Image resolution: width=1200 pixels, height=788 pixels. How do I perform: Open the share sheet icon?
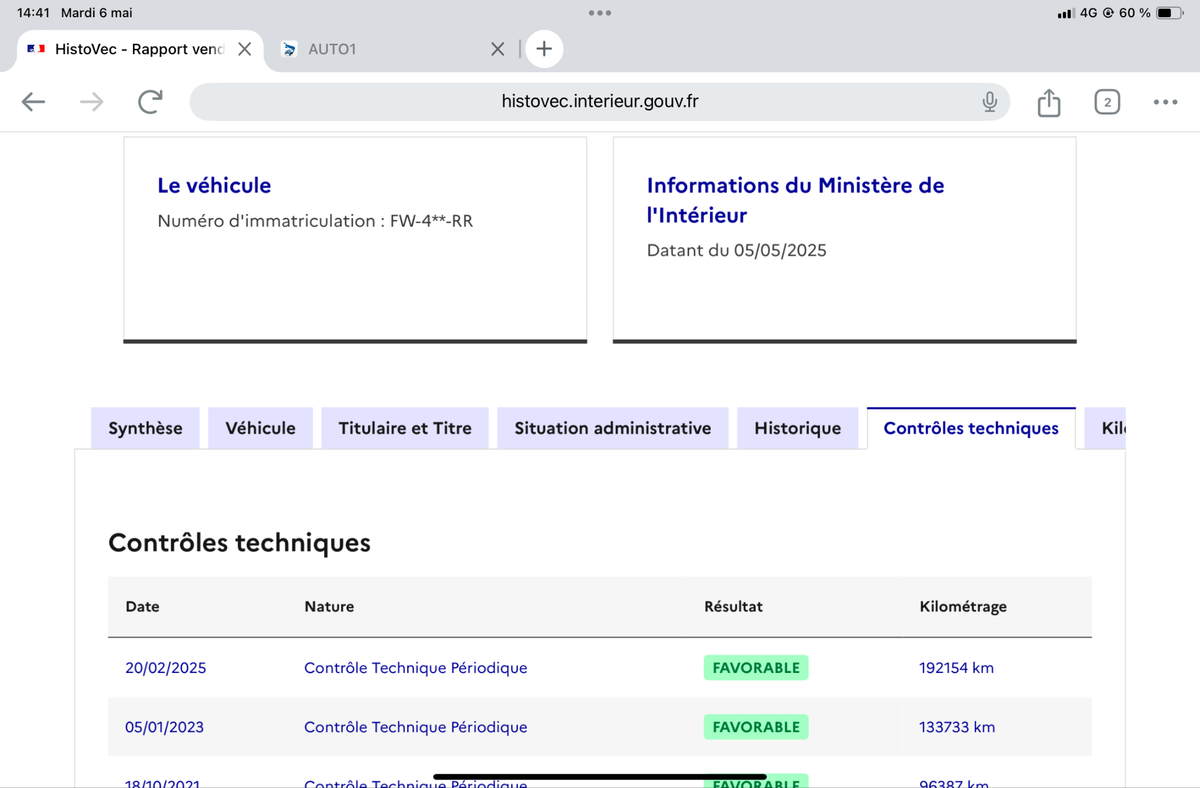click(1048, 102)
